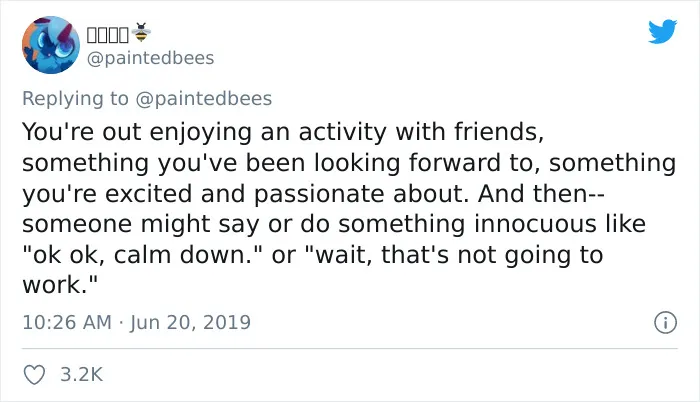The height and width of the screenshot is (402, 700).
Task: View the 3.2K likes count
Action: point(82,374)
